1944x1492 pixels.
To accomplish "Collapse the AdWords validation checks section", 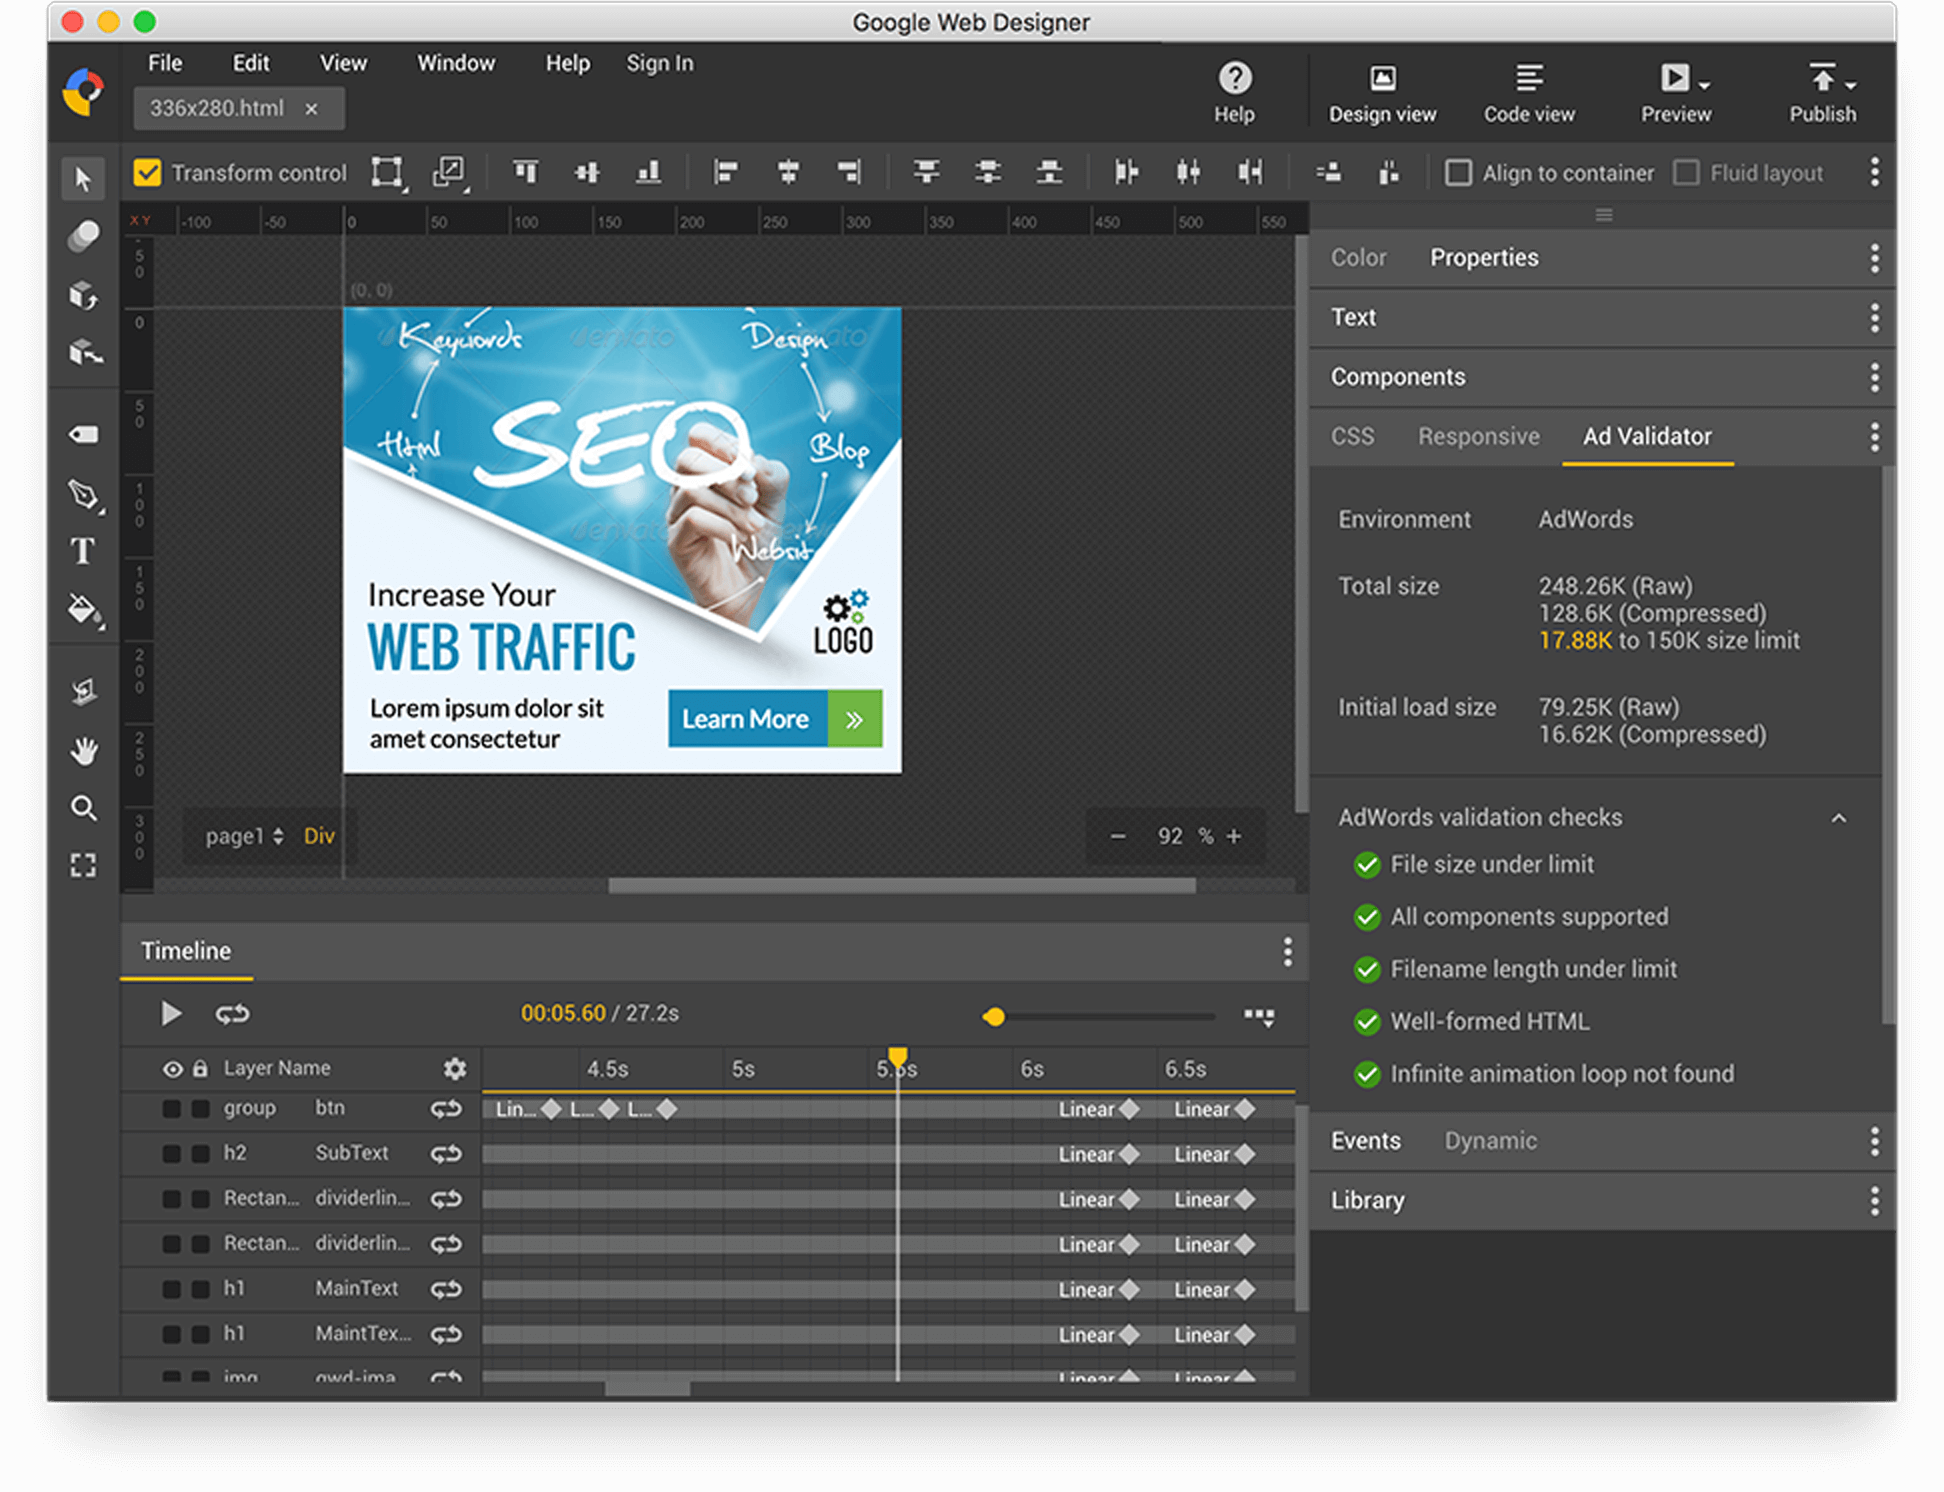I will [x=1839, y=818].
